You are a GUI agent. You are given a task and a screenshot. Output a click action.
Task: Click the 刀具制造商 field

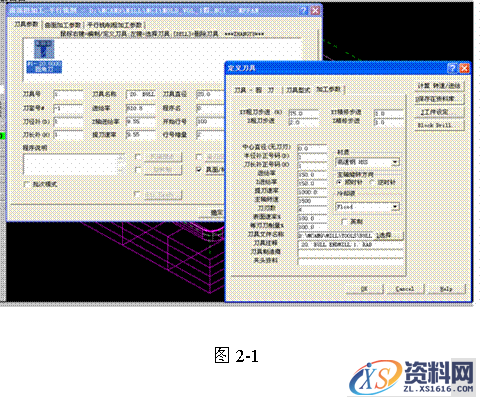point(350,253)
